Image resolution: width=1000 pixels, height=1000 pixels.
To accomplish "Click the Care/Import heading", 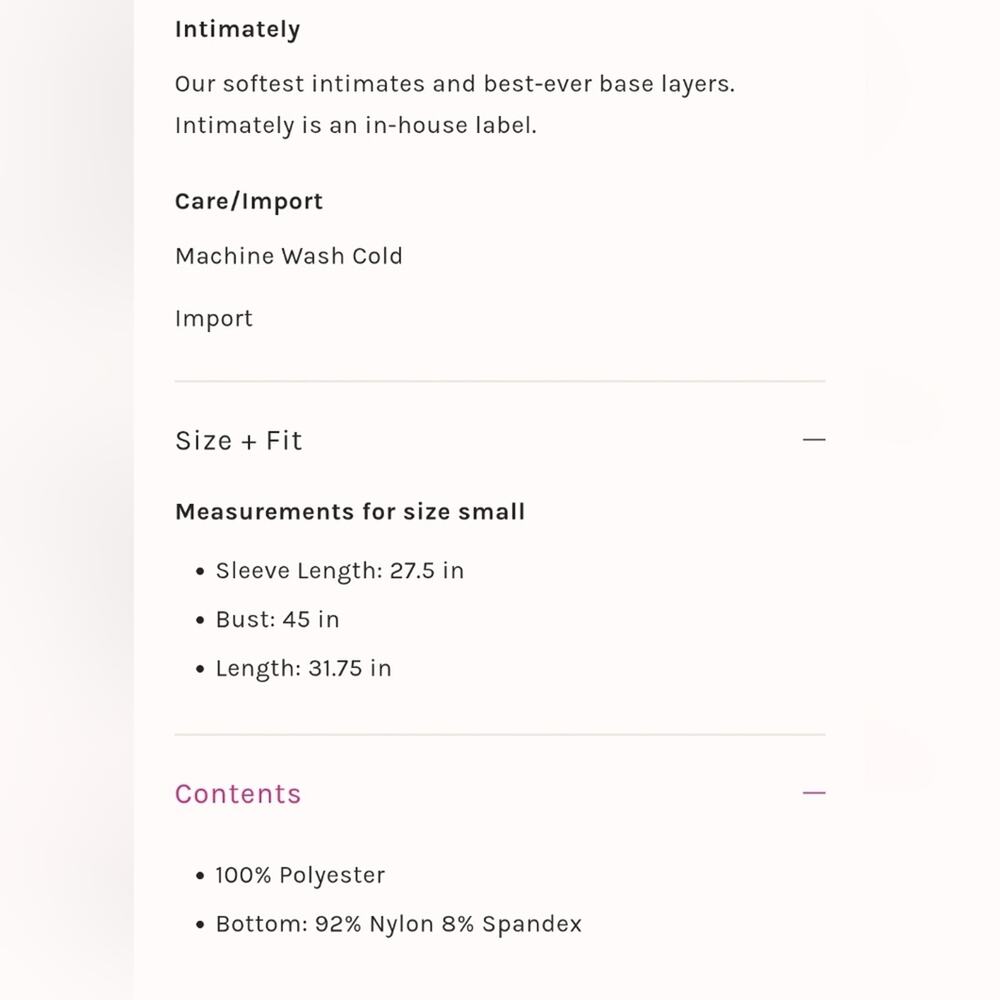I will 249,202.
